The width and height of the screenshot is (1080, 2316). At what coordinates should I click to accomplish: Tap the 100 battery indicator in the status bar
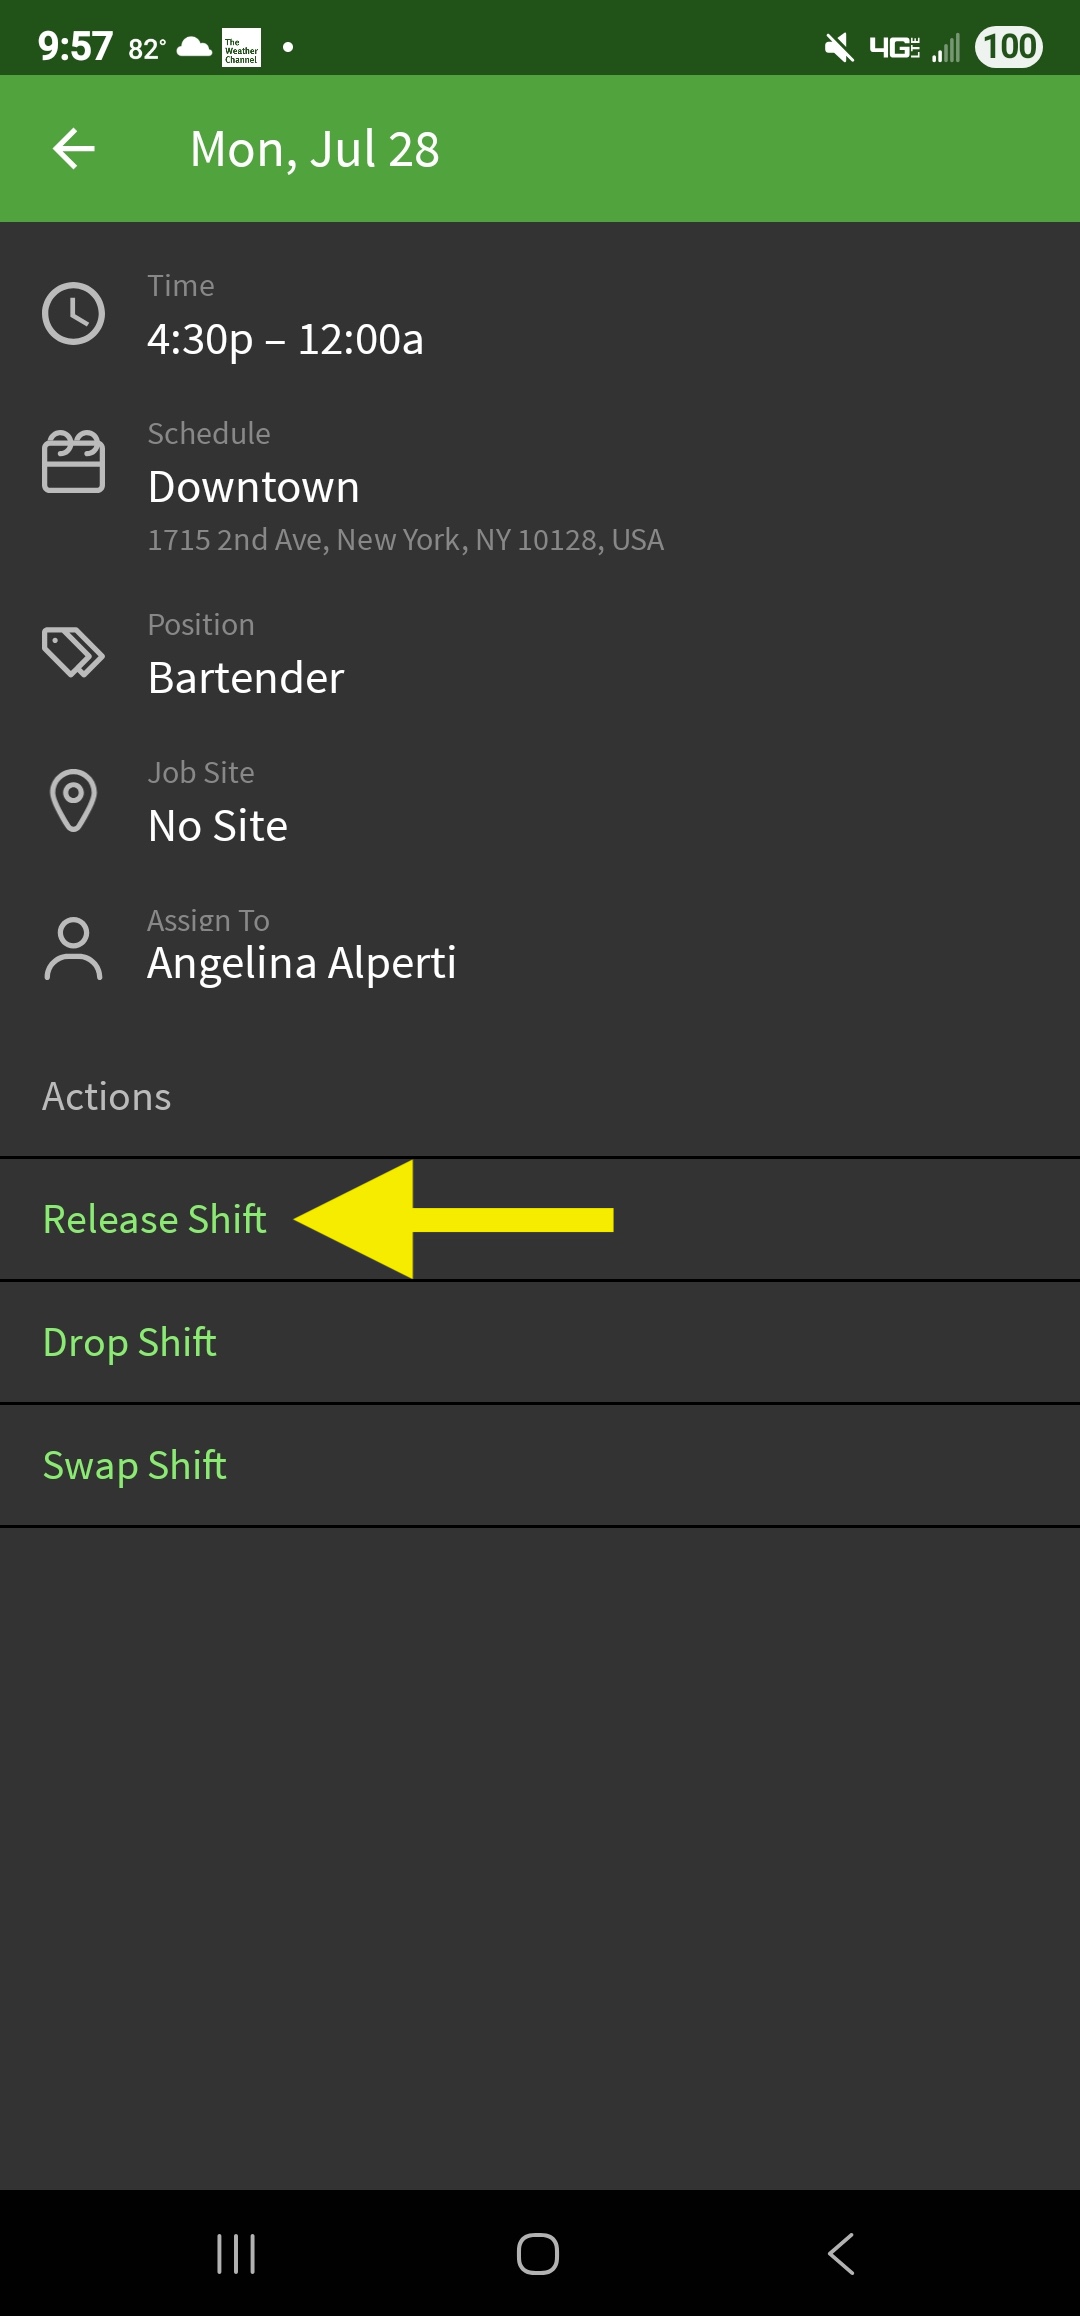[x=1008, y=44]
